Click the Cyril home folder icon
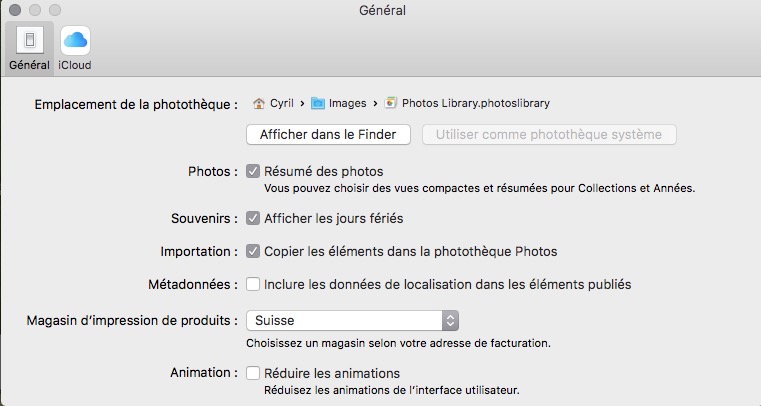This screenshot has height=406, width=761. (259, 102)
